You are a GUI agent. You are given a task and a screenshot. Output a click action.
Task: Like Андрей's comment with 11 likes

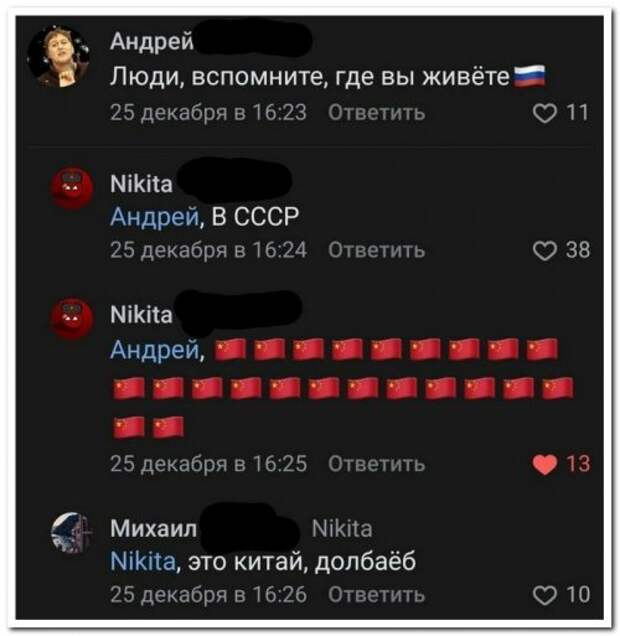pyautogui.click(x=544, y=113)
